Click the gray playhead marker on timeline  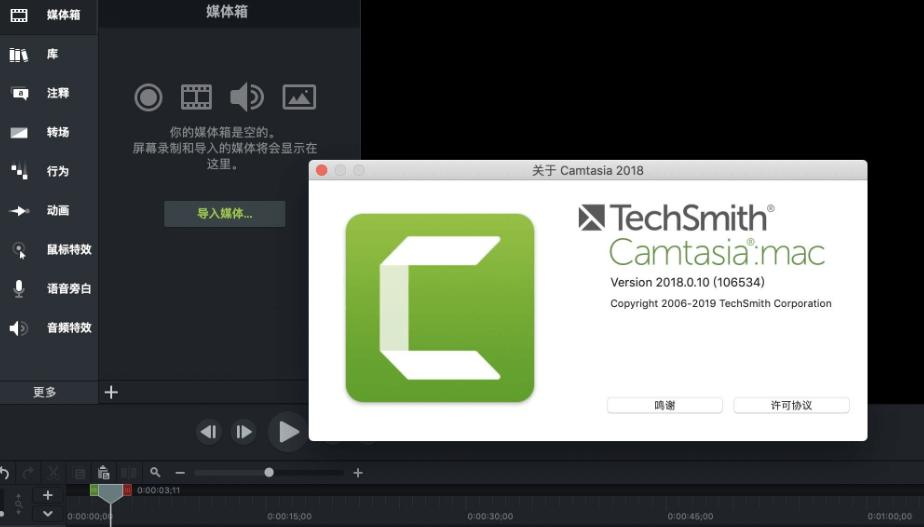pos(110,494)
